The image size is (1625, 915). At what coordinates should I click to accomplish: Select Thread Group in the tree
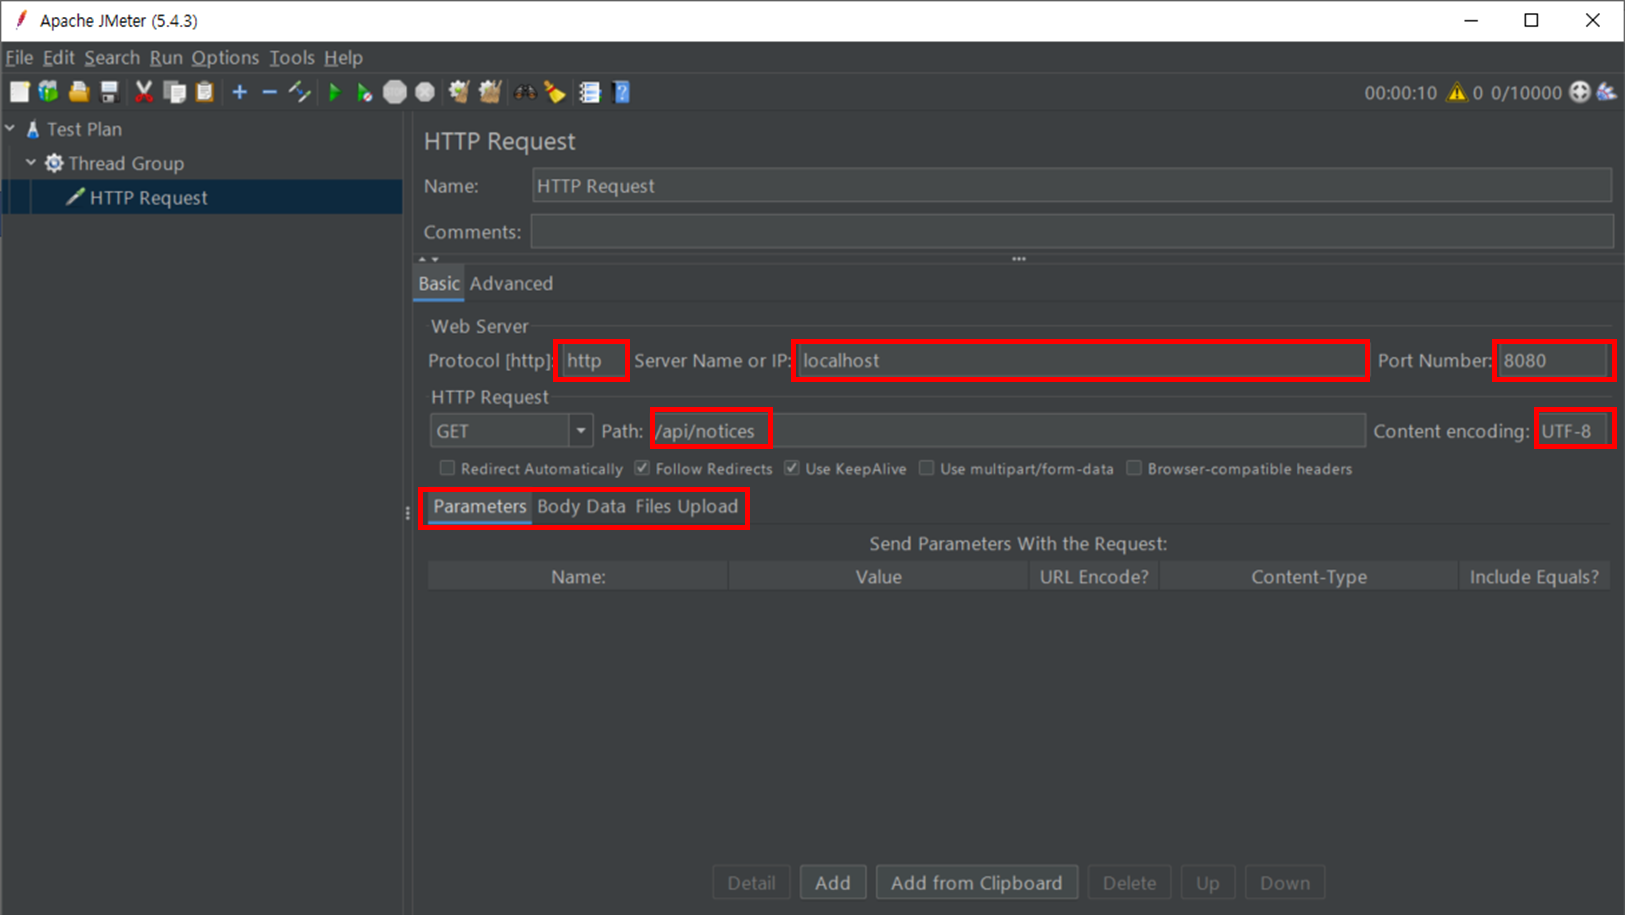[125, 163]
